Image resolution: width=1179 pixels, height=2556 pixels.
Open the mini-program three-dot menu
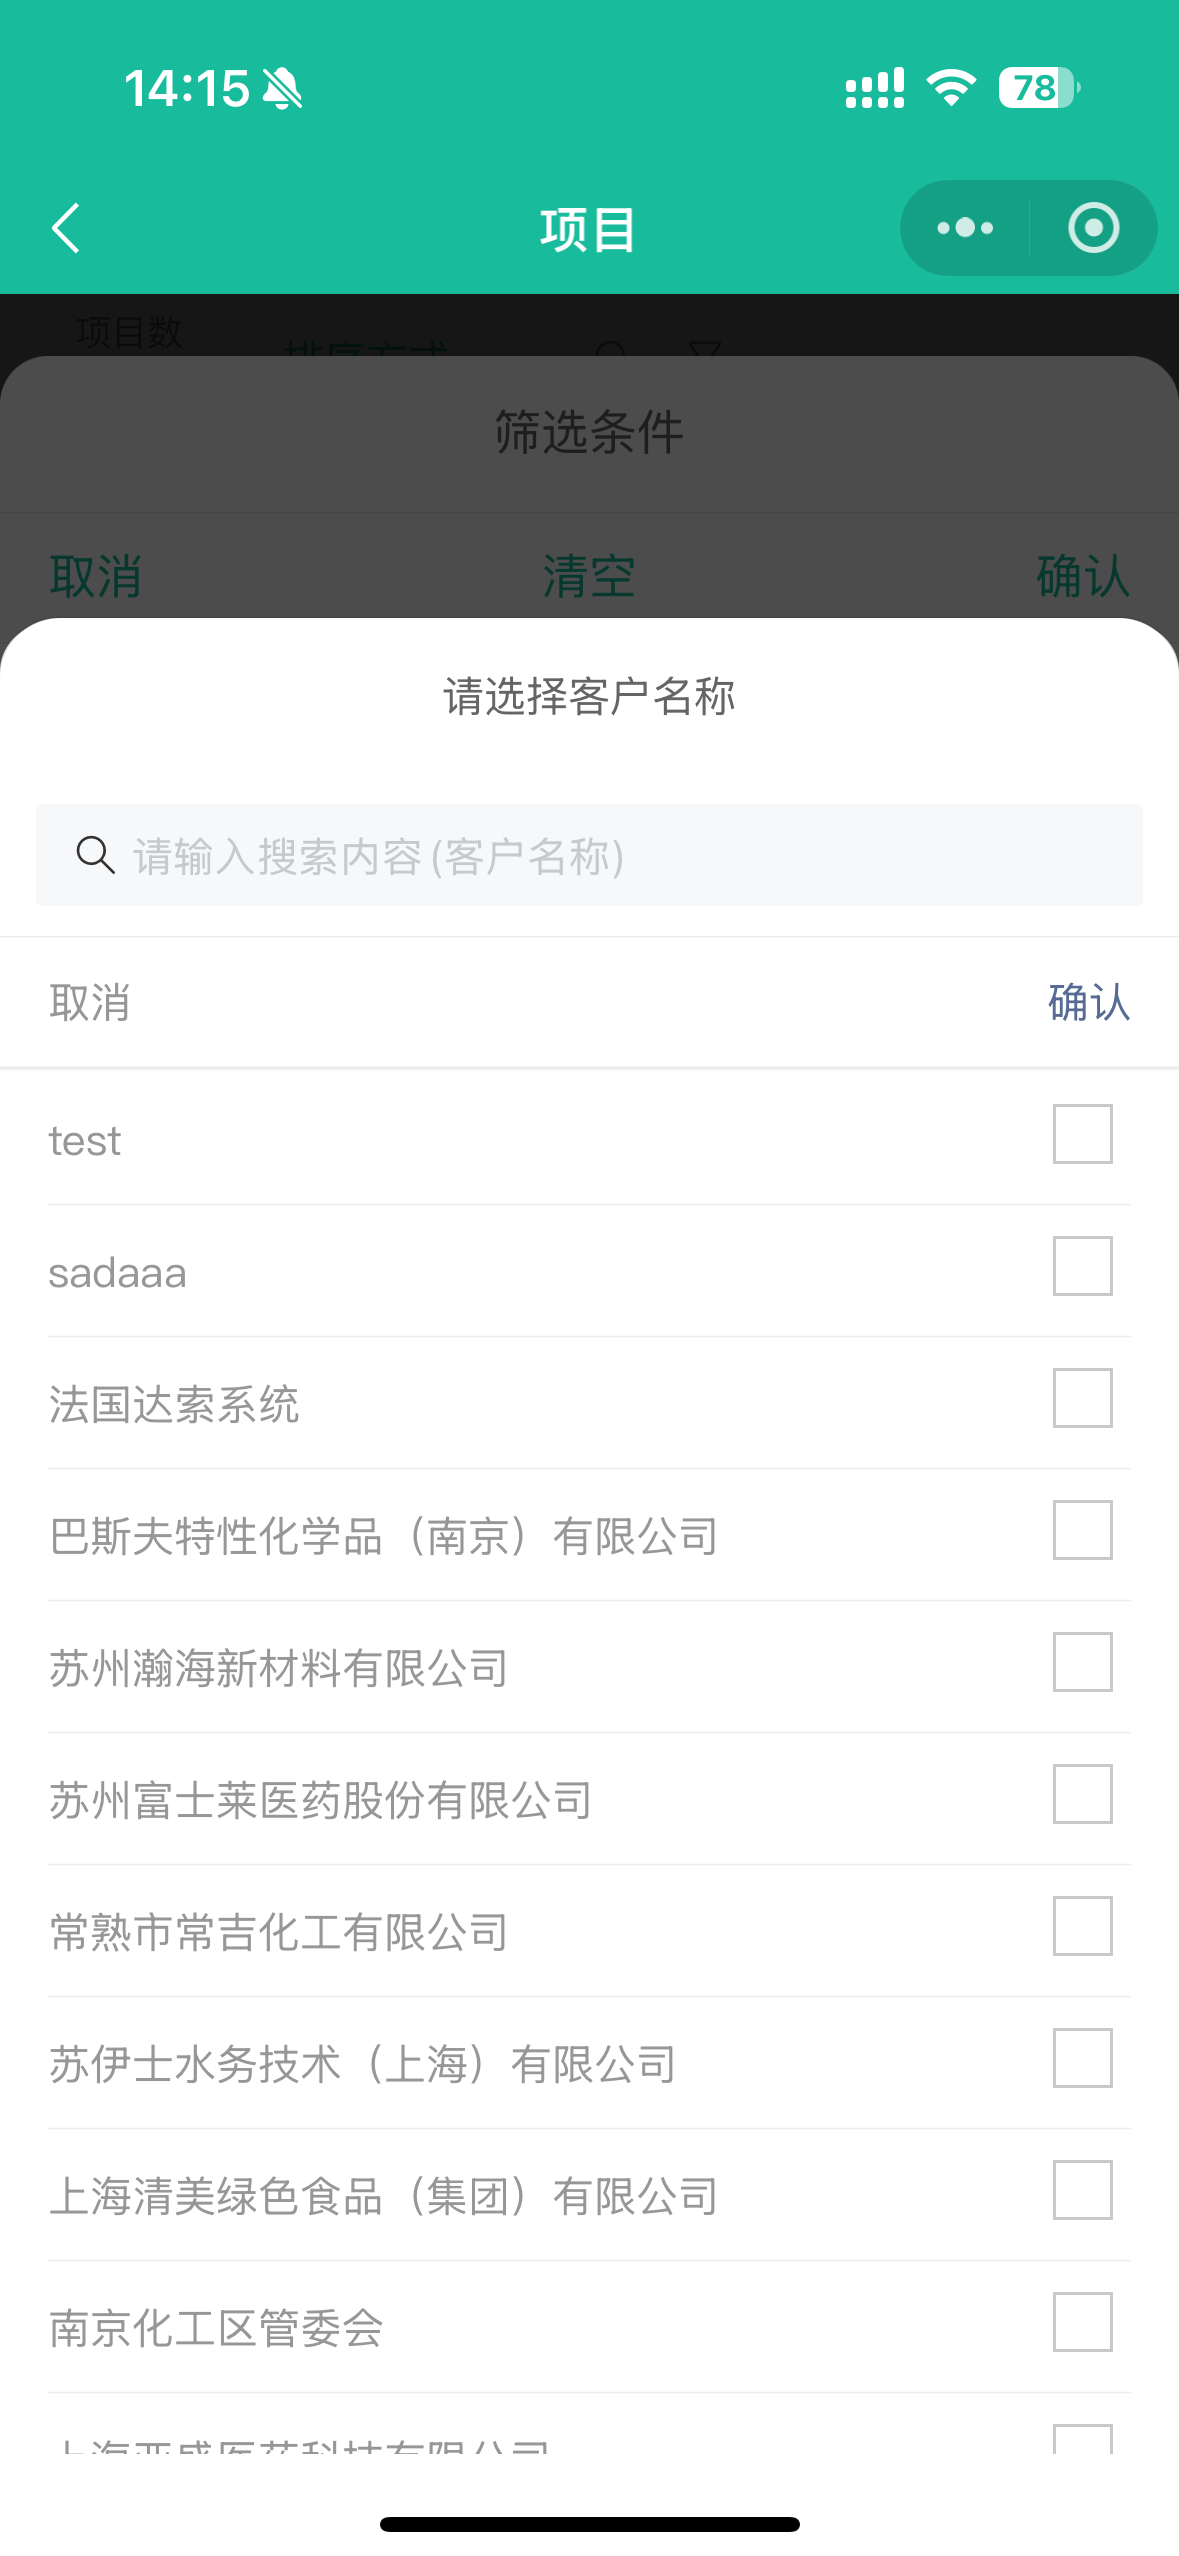point(965,229)
